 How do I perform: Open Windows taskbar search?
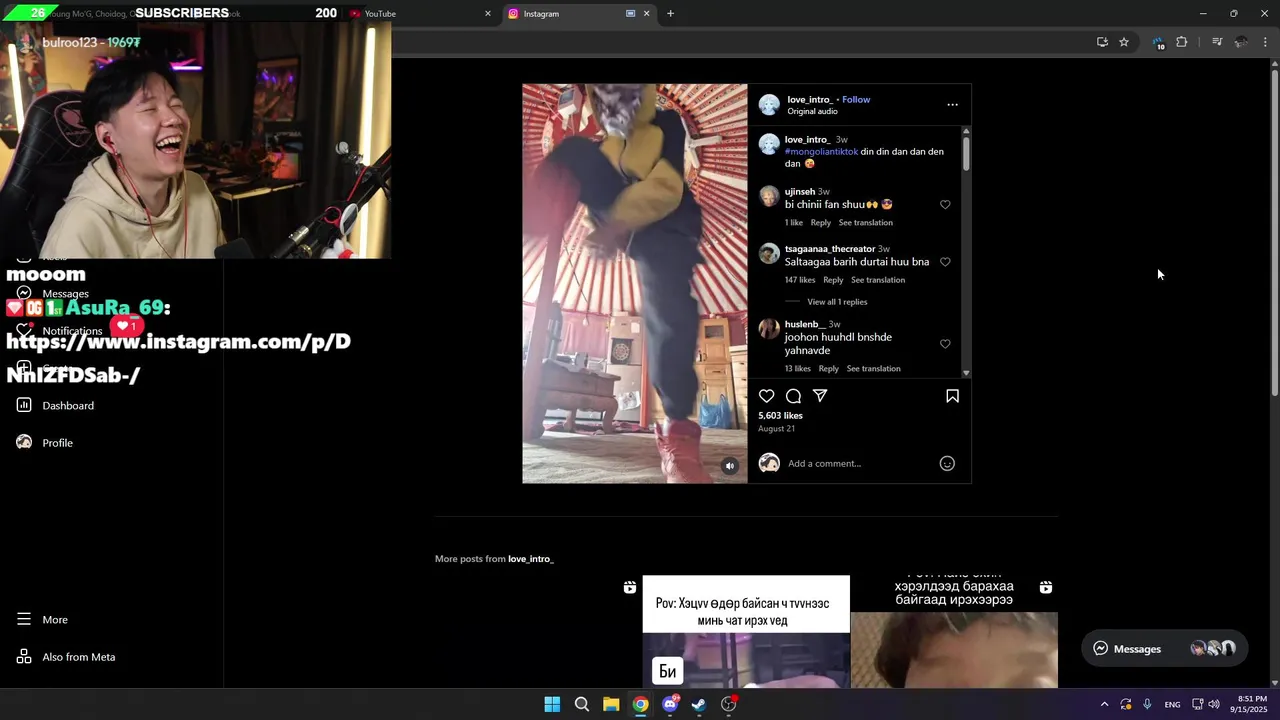tap(581, 704)
